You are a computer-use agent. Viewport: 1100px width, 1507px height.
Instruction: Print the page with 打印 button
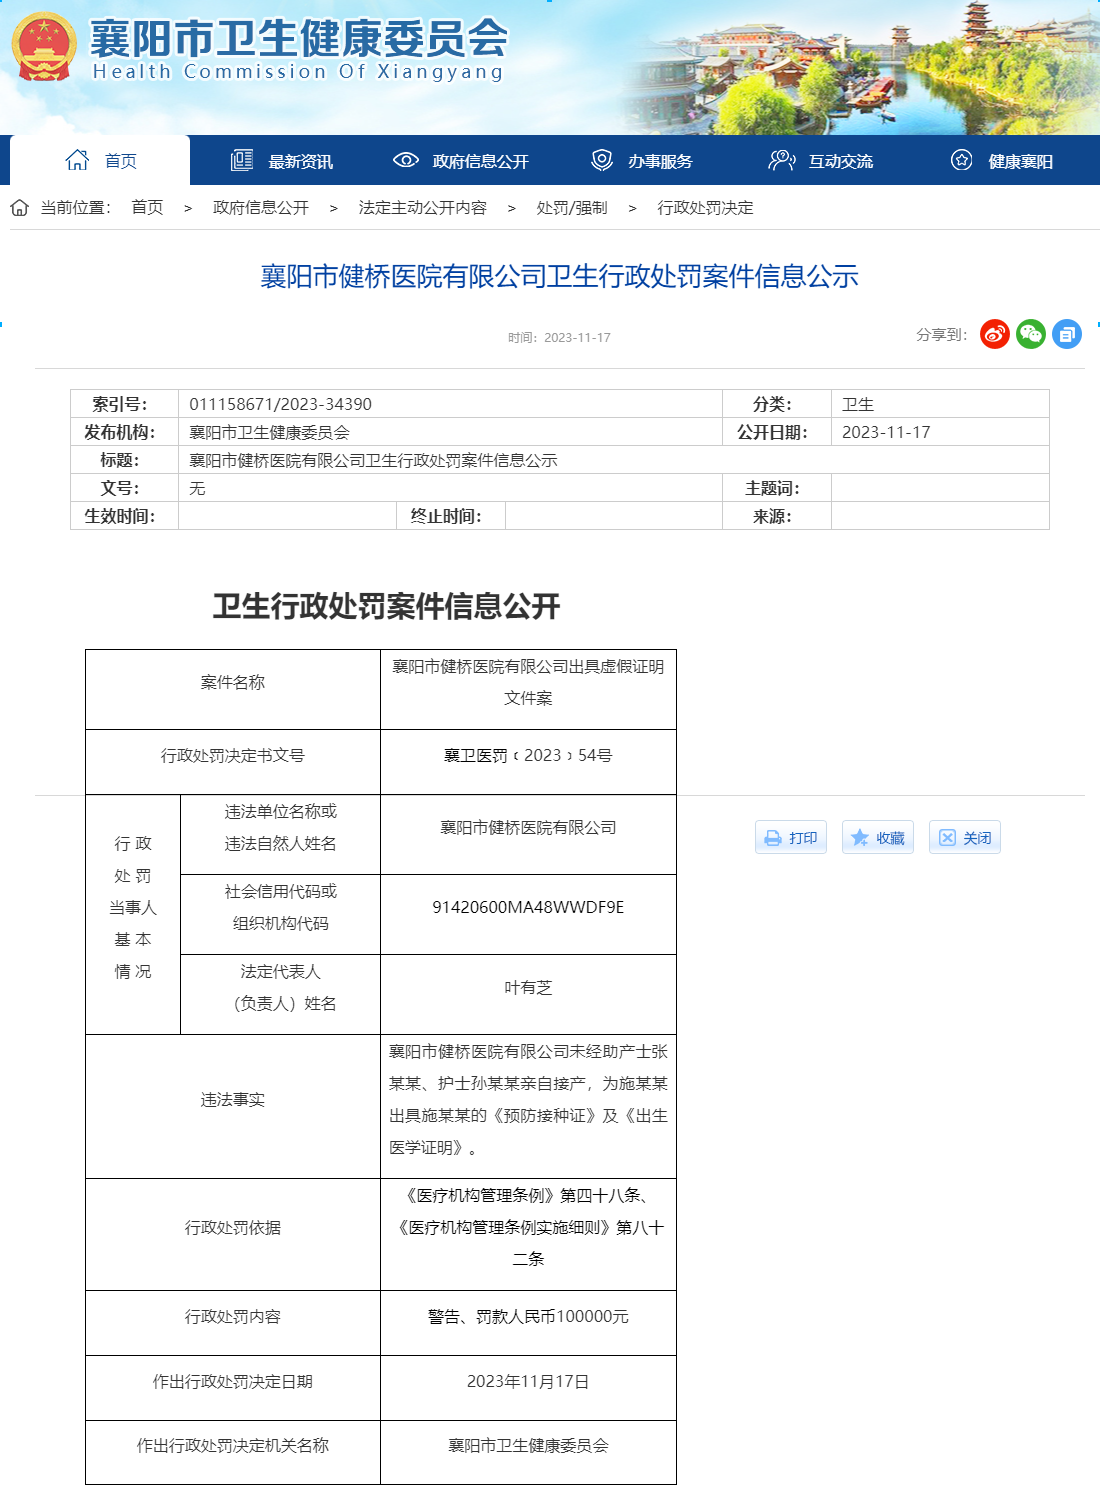coord(791,838)
